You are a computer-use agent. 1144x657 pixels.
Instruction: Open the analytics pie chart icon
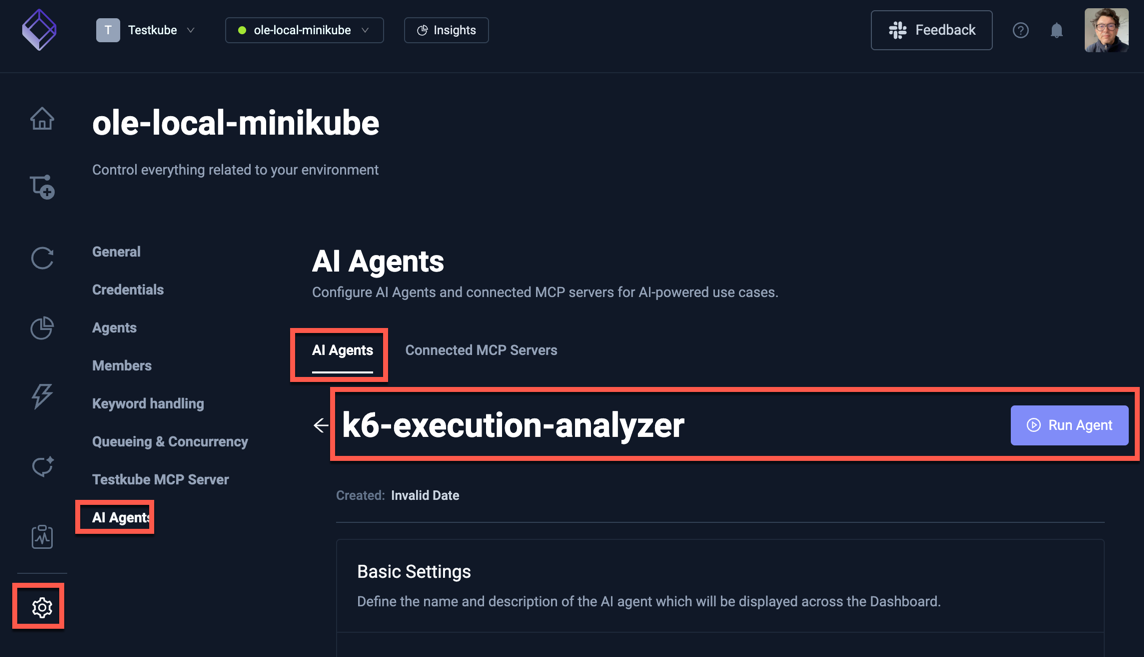[x=41, y=327]
